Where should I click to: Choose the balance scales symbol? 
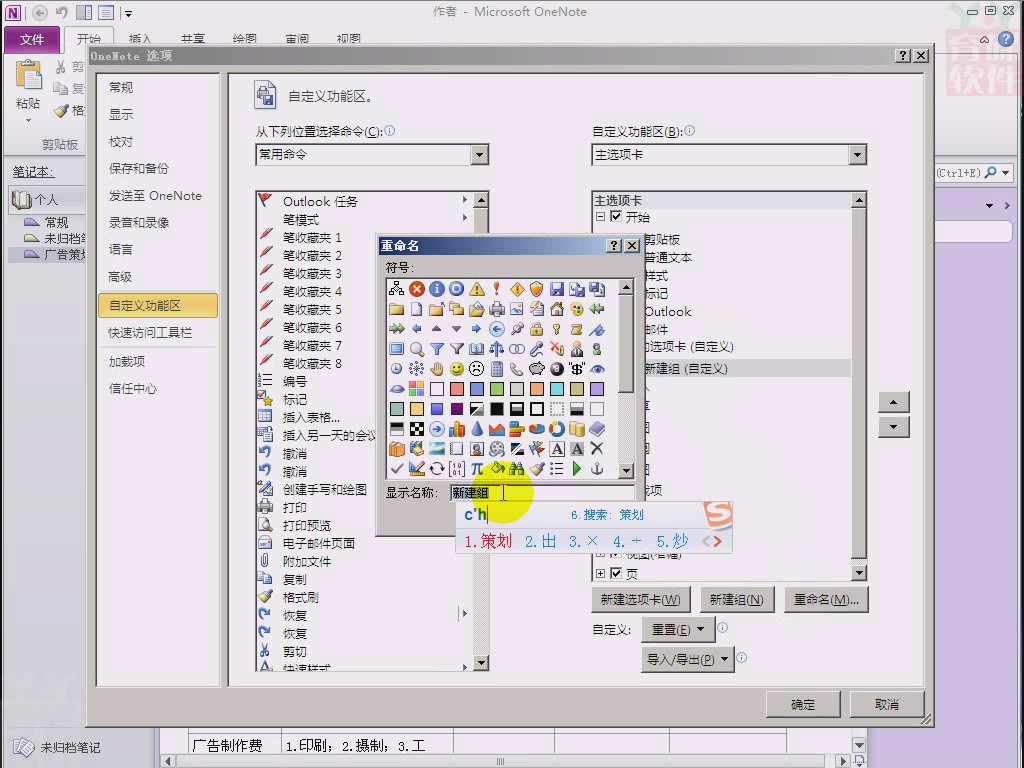[496, 349]
